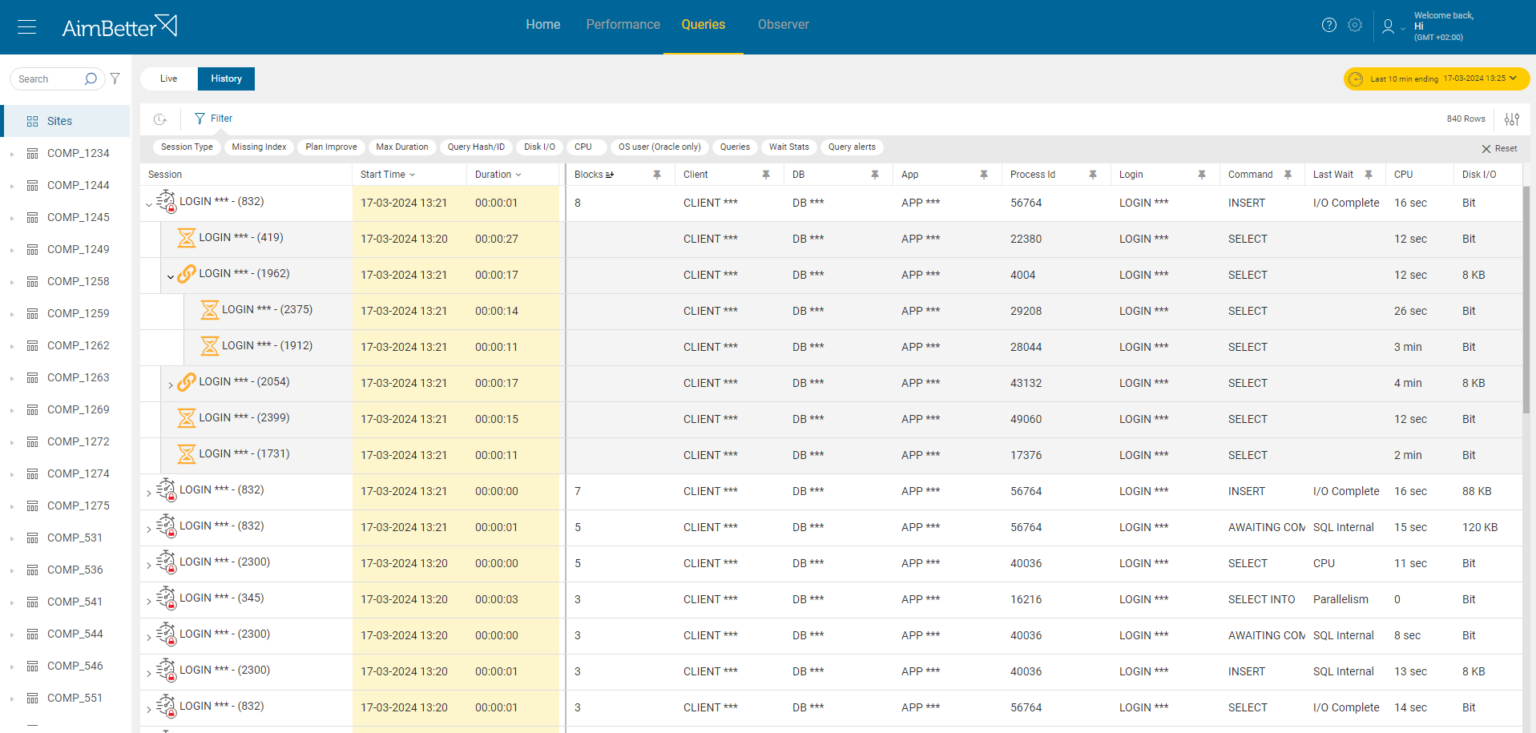Viewport: 1536px width, 733px height.
Task: Click the hamburger menu icon next to AimBetter
Action: pyautogui.click(x=26, y=25)
